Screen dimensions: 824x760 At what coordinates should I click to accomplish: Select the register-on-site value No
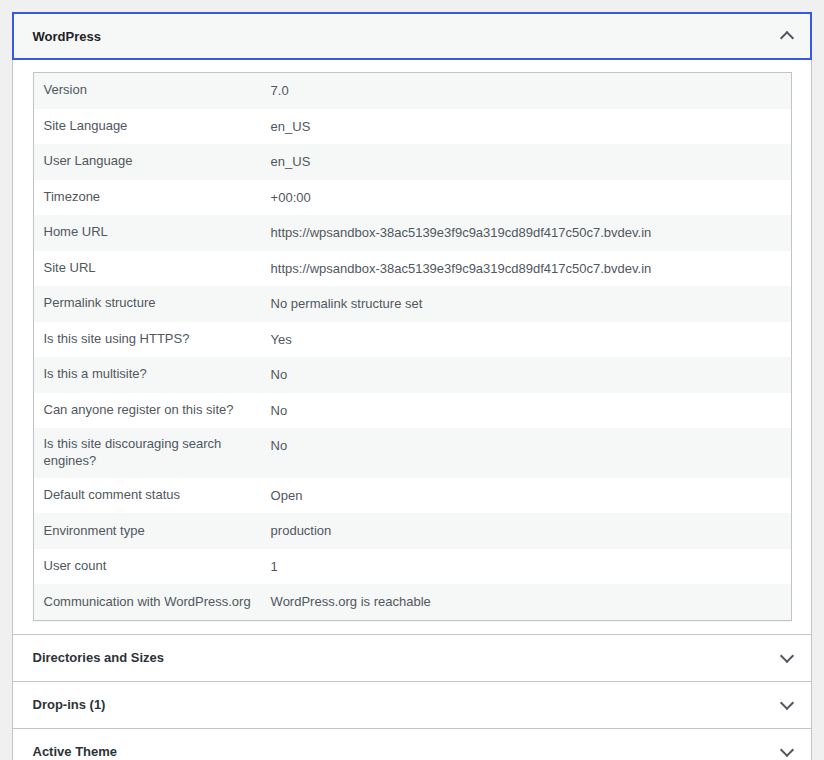pyautogui.click(x=279, y=410)
